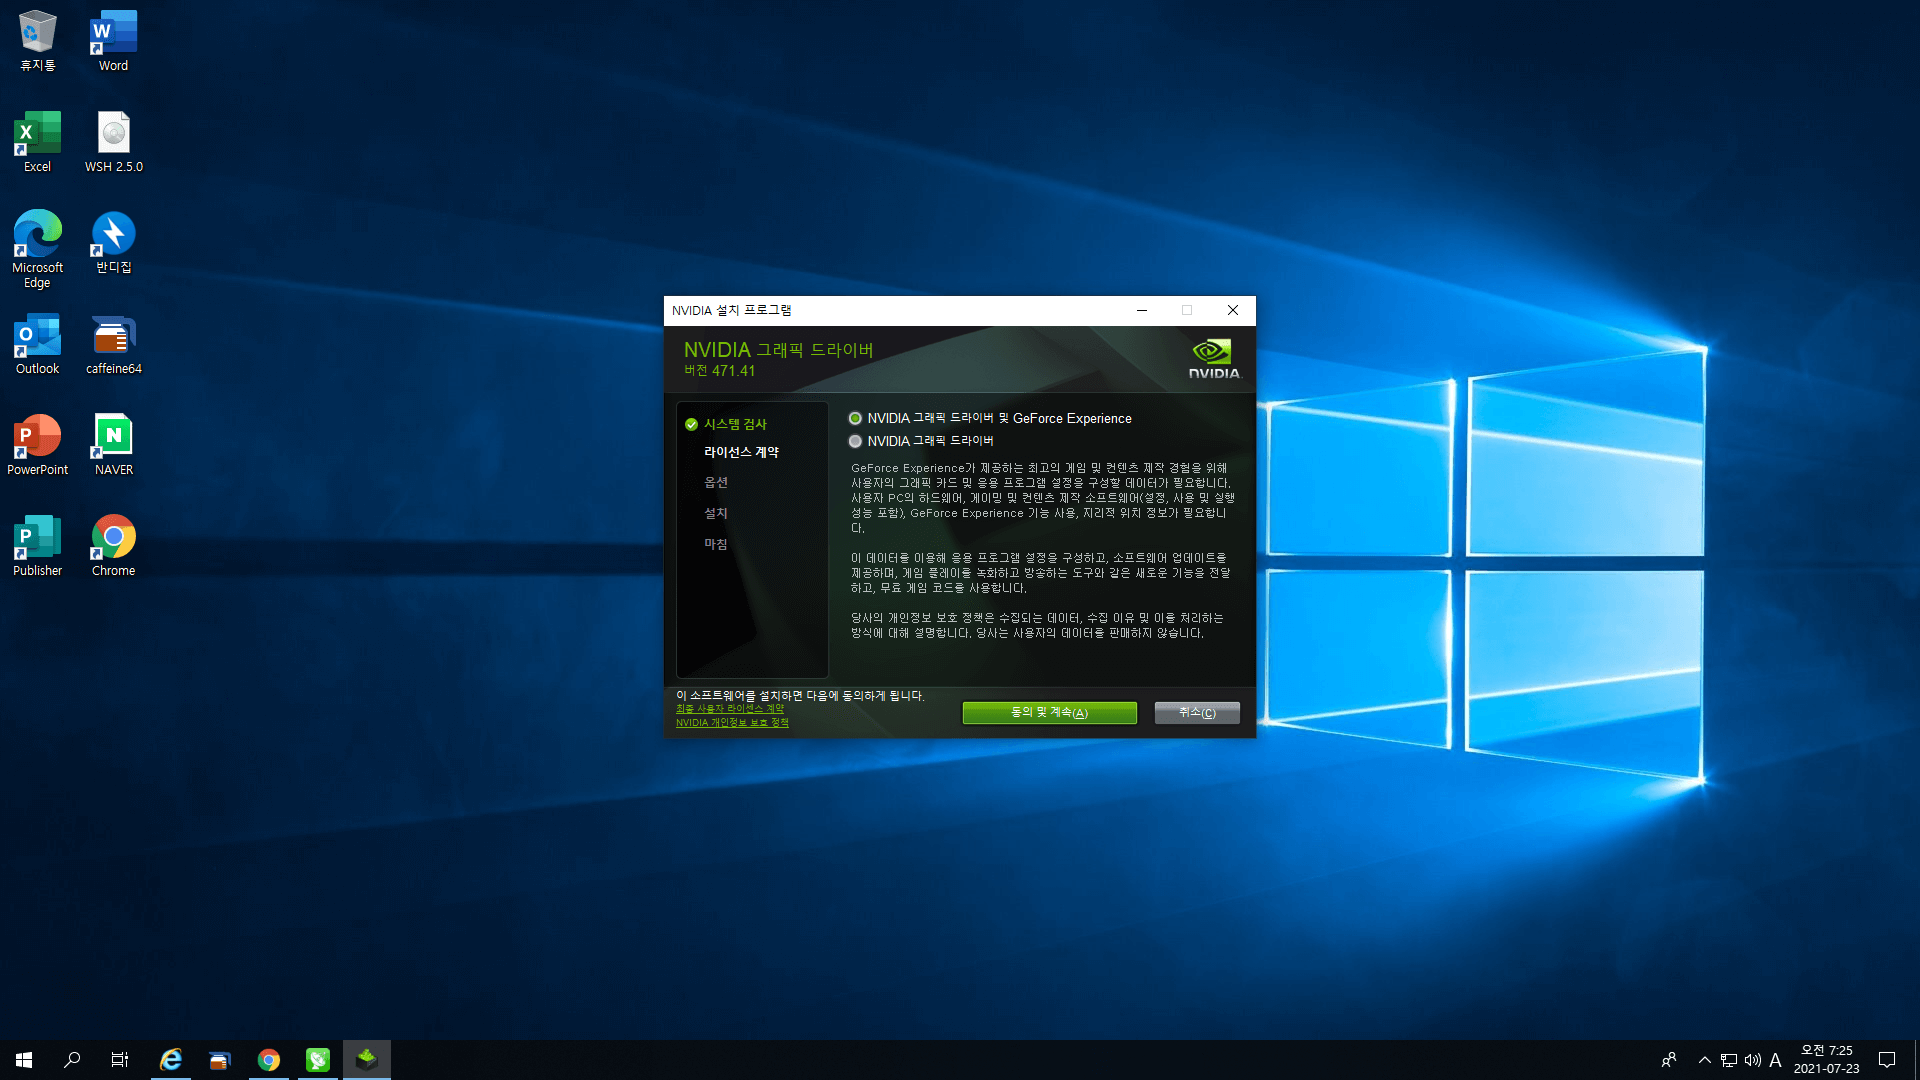Screen dimensions: 1920x1080
Task: Switch to Chrome in the taskbar
Action: 269,1060
